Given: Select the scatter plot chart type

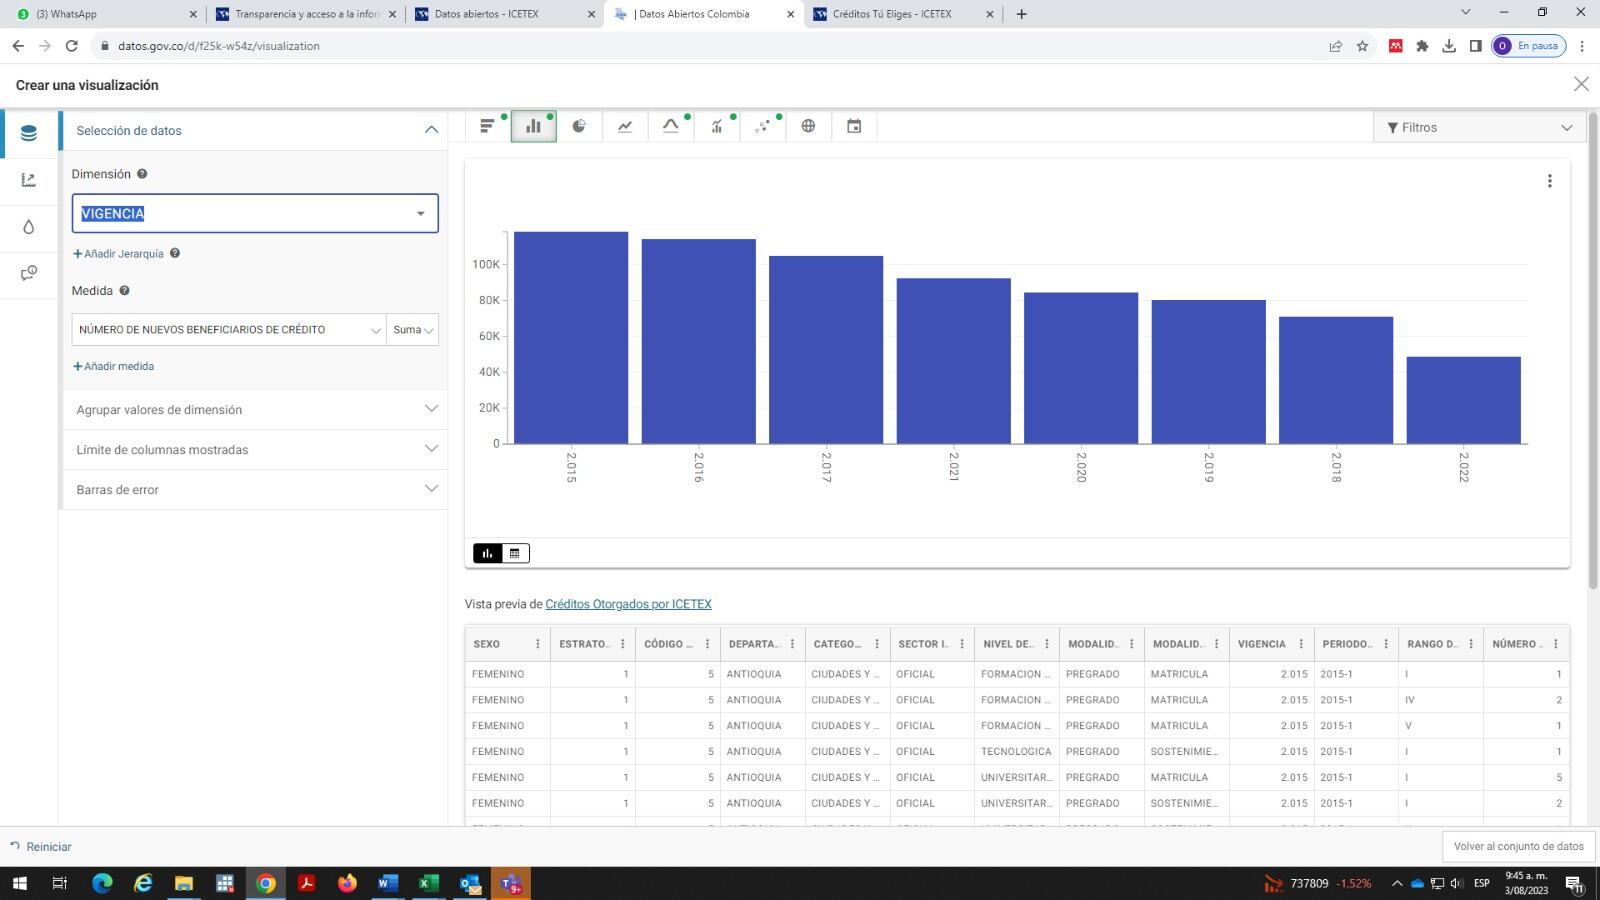Looking at the screenshot, I should coord(763,126).
